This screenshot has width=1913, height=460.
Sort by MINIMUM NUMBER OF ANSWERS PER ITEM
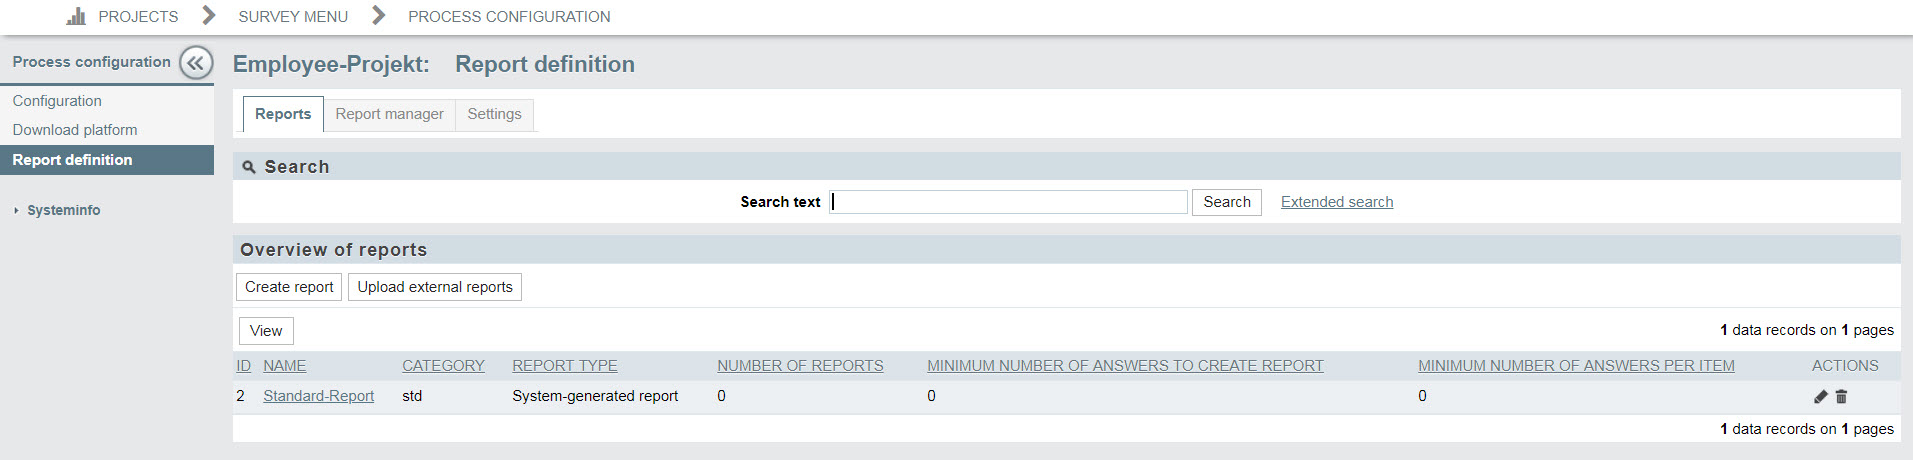pos(1576,366)
